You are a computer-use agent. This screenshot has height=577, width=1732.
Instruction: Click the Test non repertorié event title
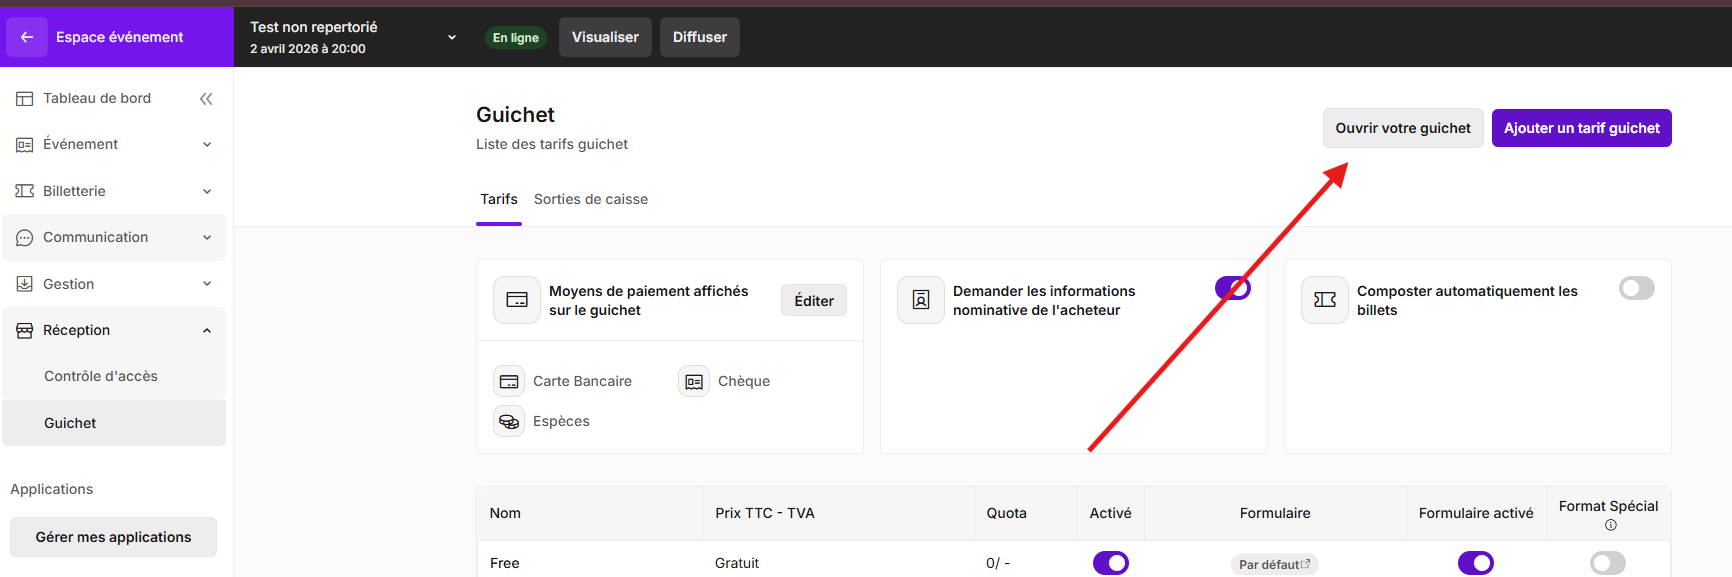click(x=314, y=27)
